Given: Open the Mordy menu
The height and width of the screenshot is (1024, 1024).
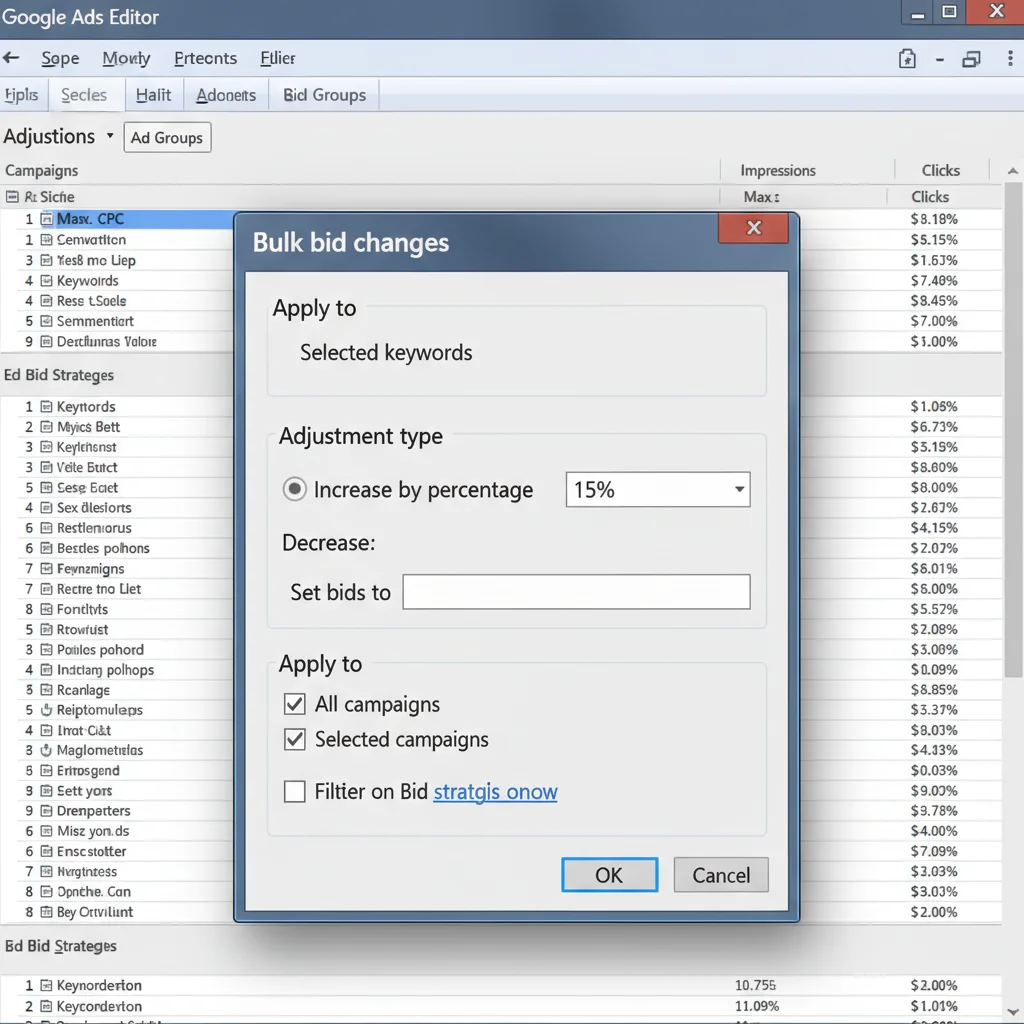Looking at the screenshot, I should click(x=126, y=59).
